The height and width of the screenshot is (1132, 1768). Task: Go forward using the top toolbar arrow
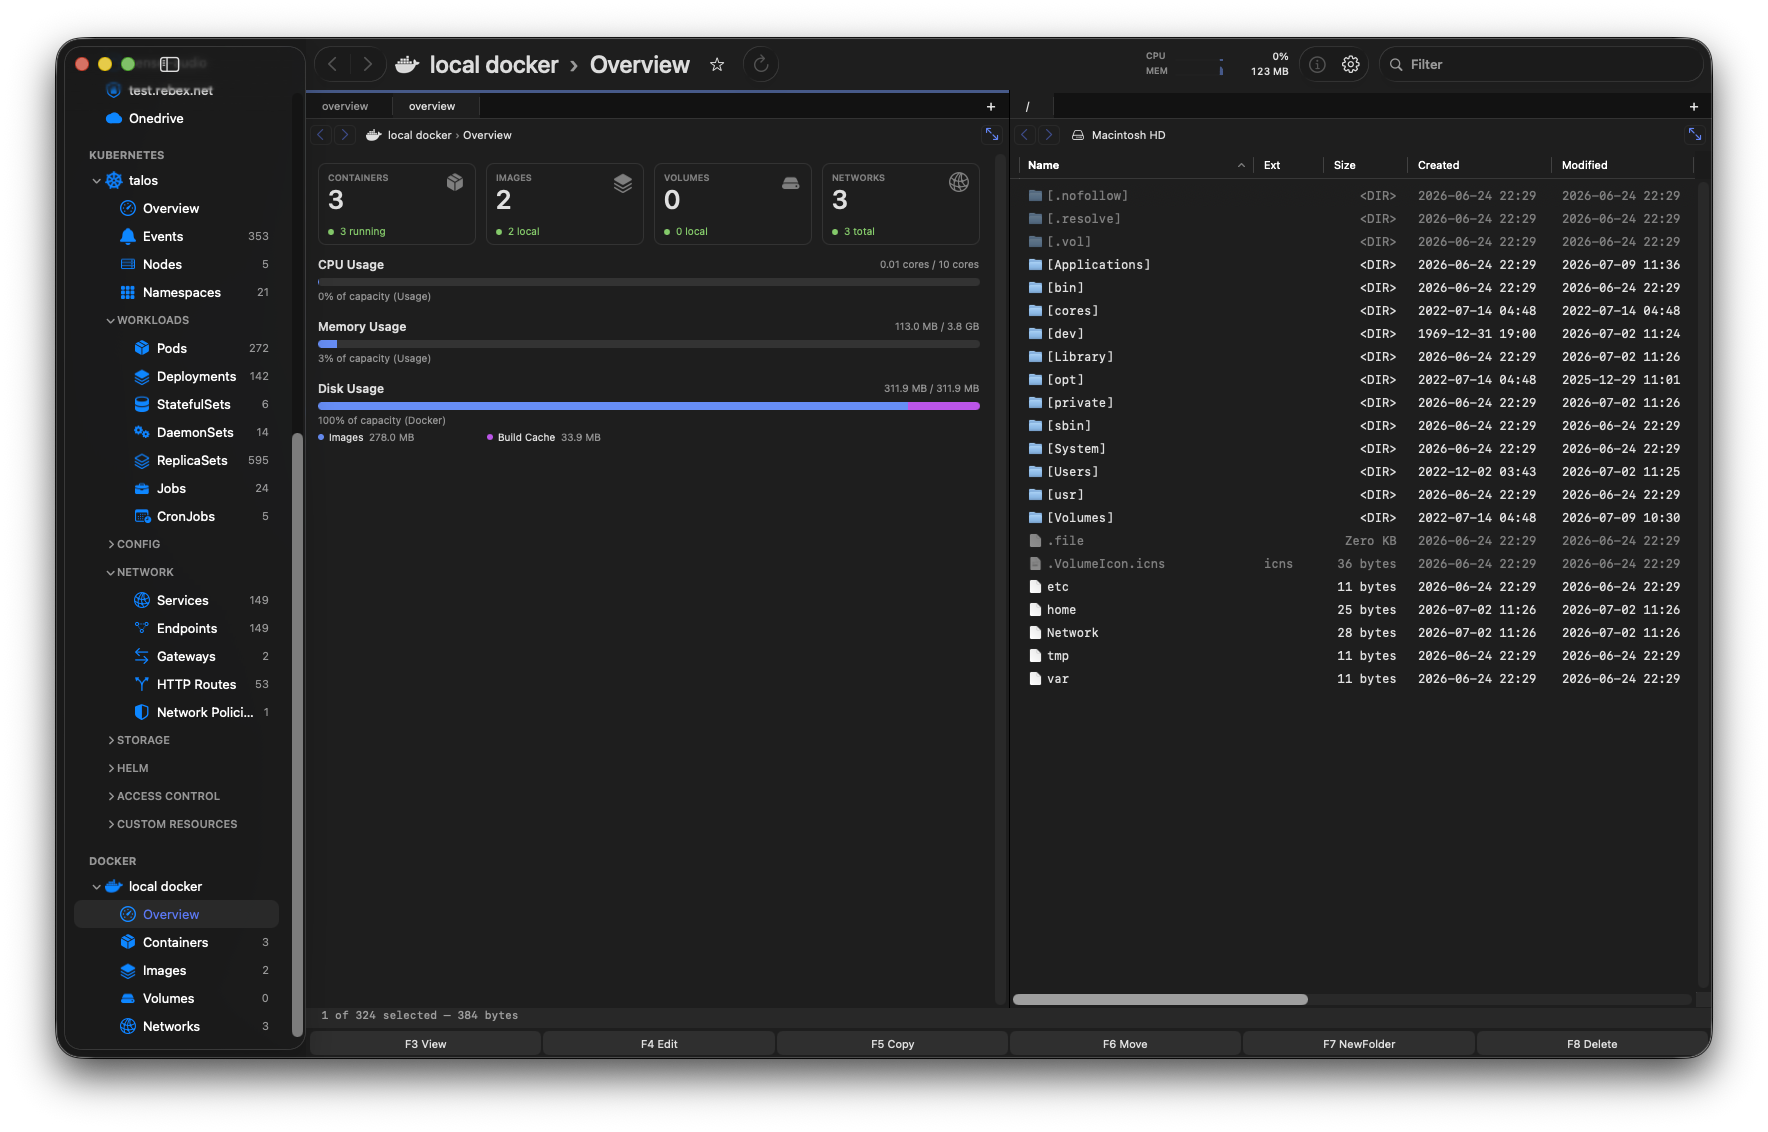coord(367,64)
